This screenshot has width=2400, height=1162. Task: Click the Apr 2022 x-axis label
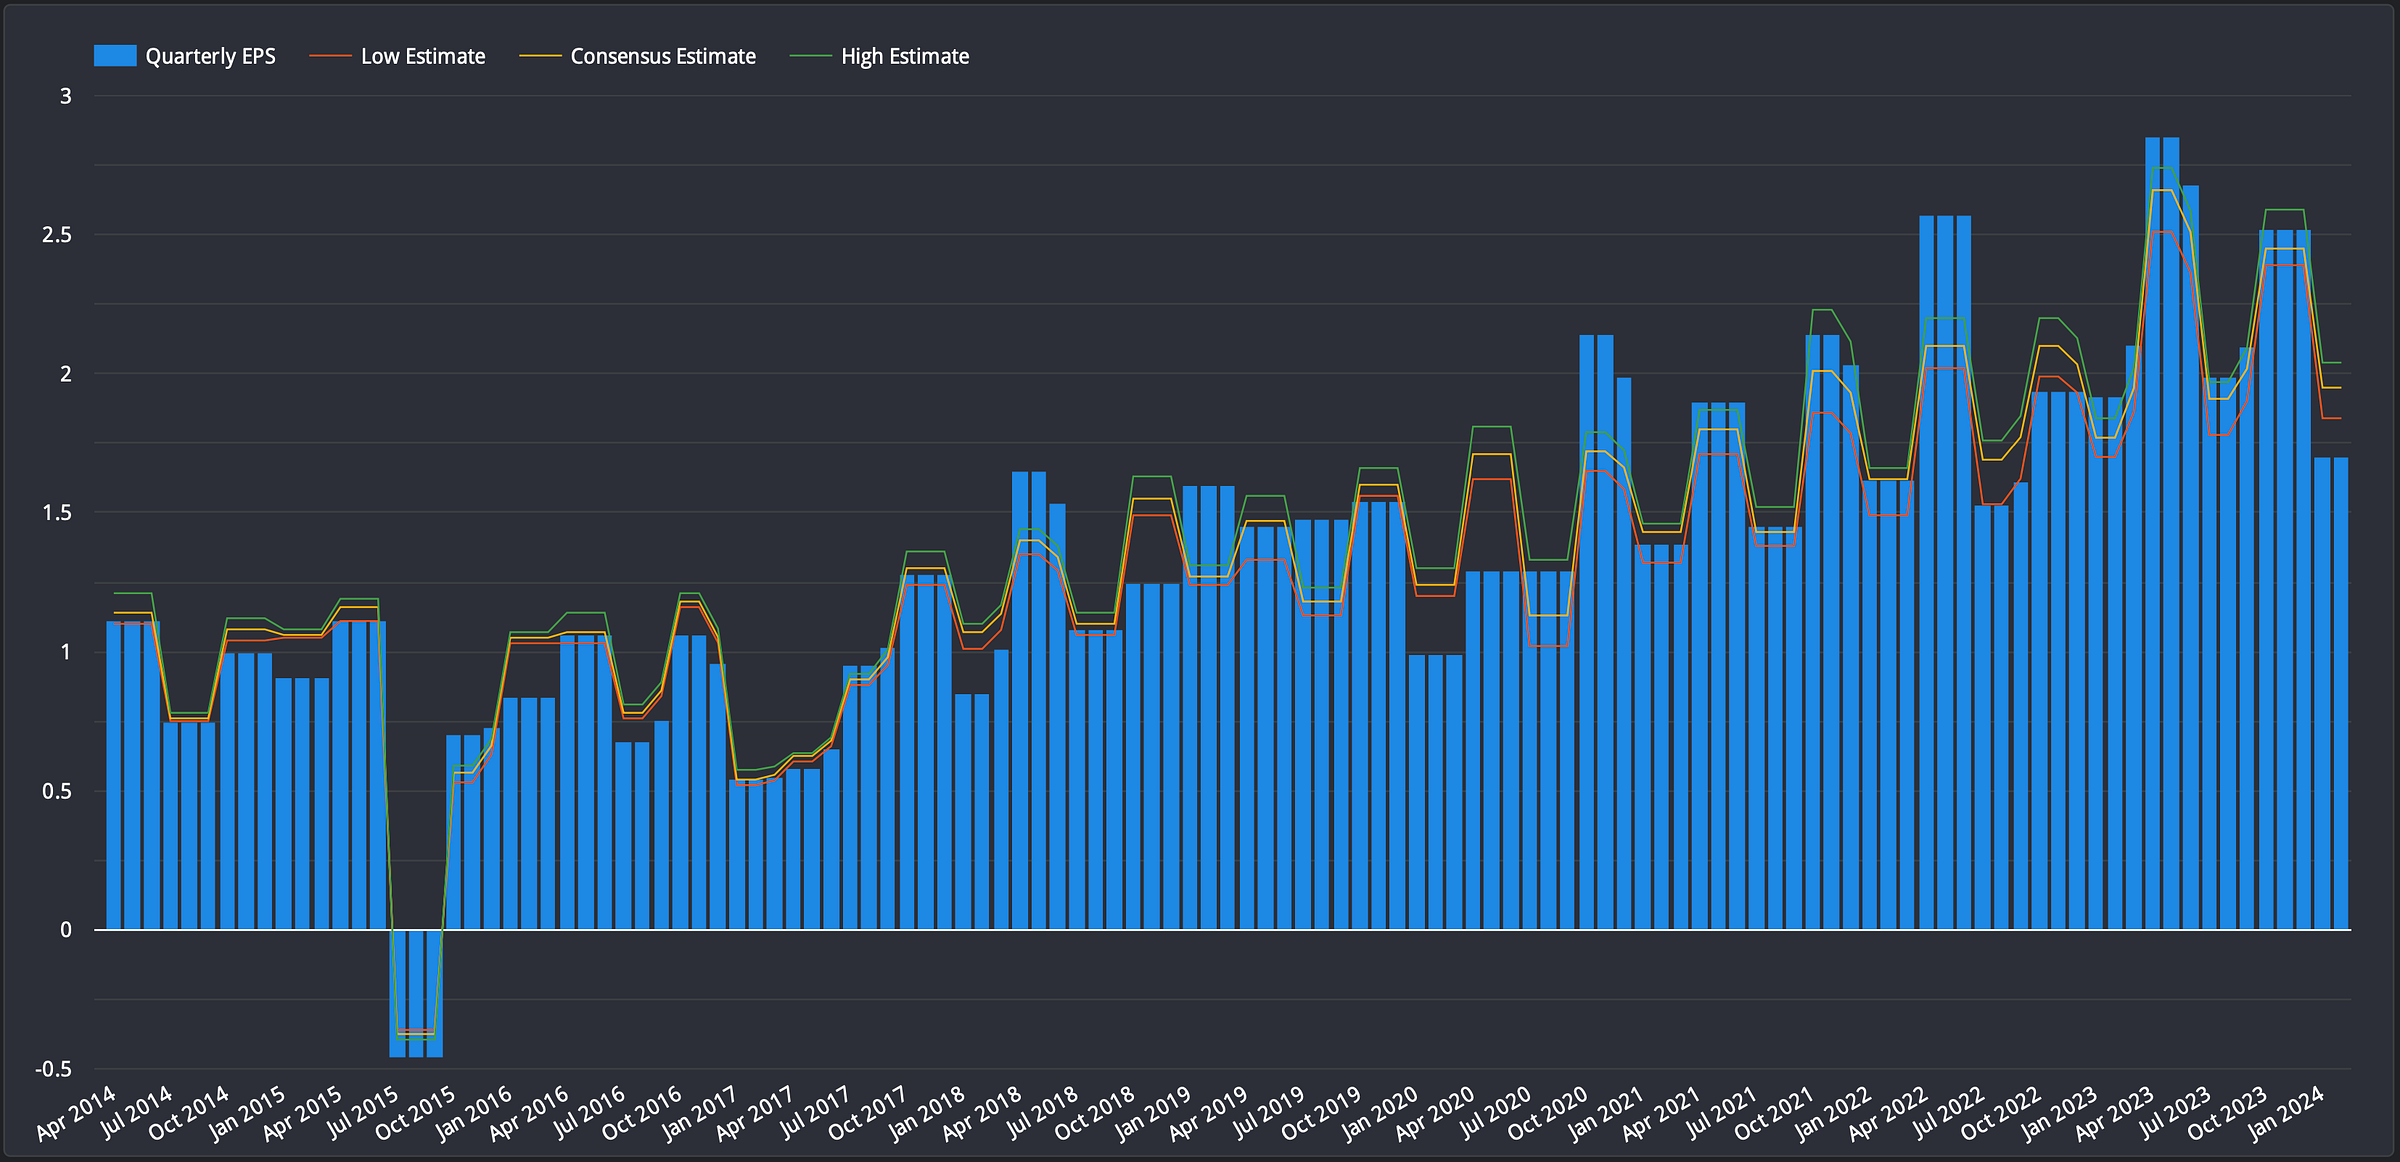pos(1891,1112)
